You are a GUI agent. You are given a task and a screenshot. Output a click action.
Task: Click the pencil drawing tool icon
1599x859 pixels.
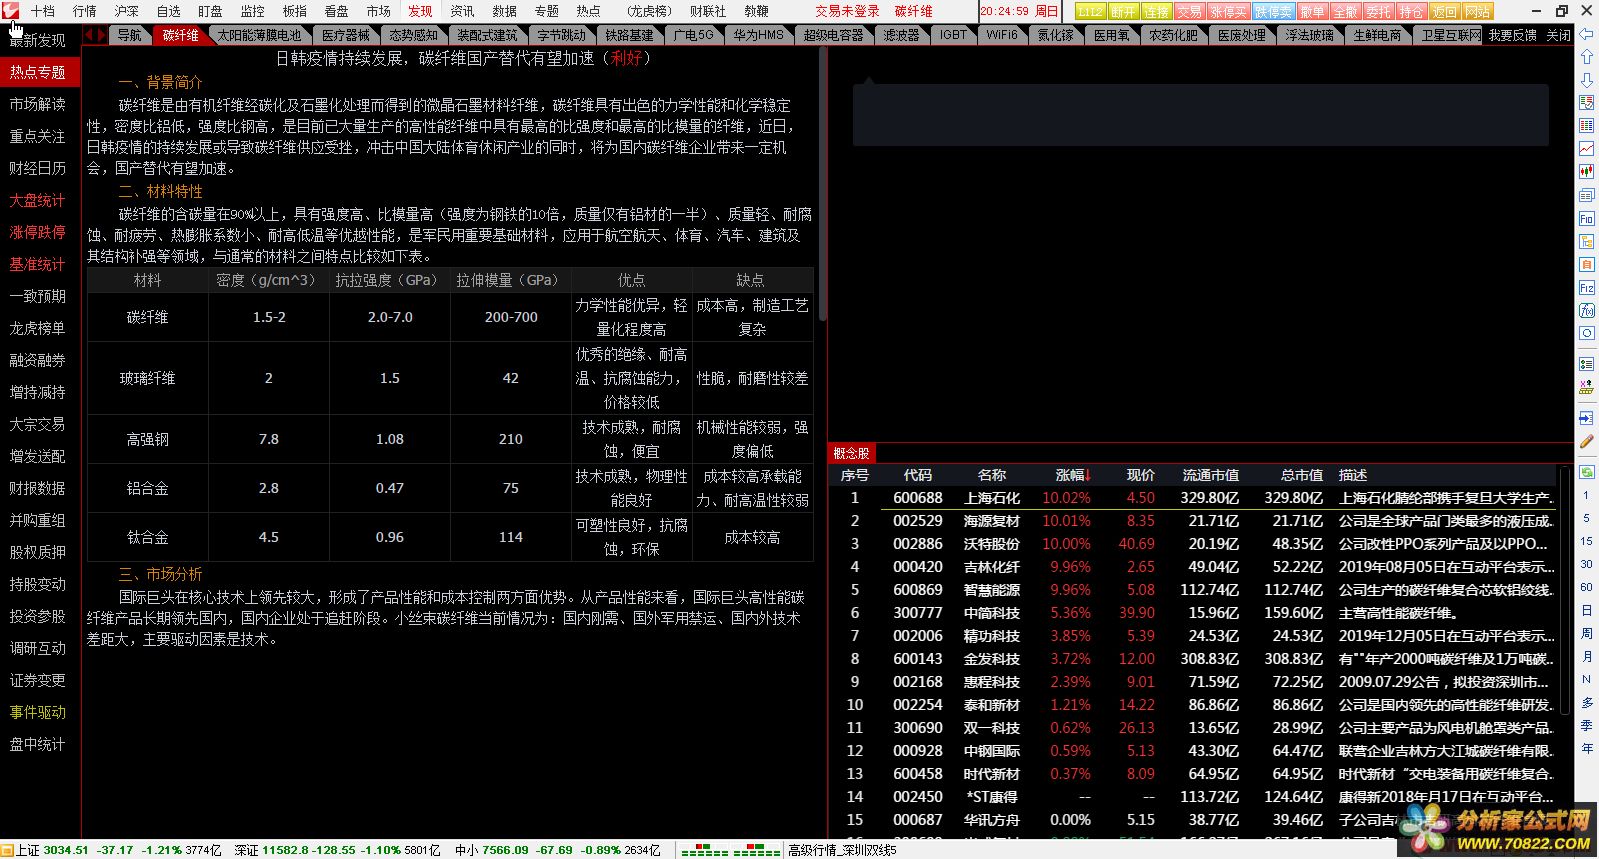point(1586,440)
